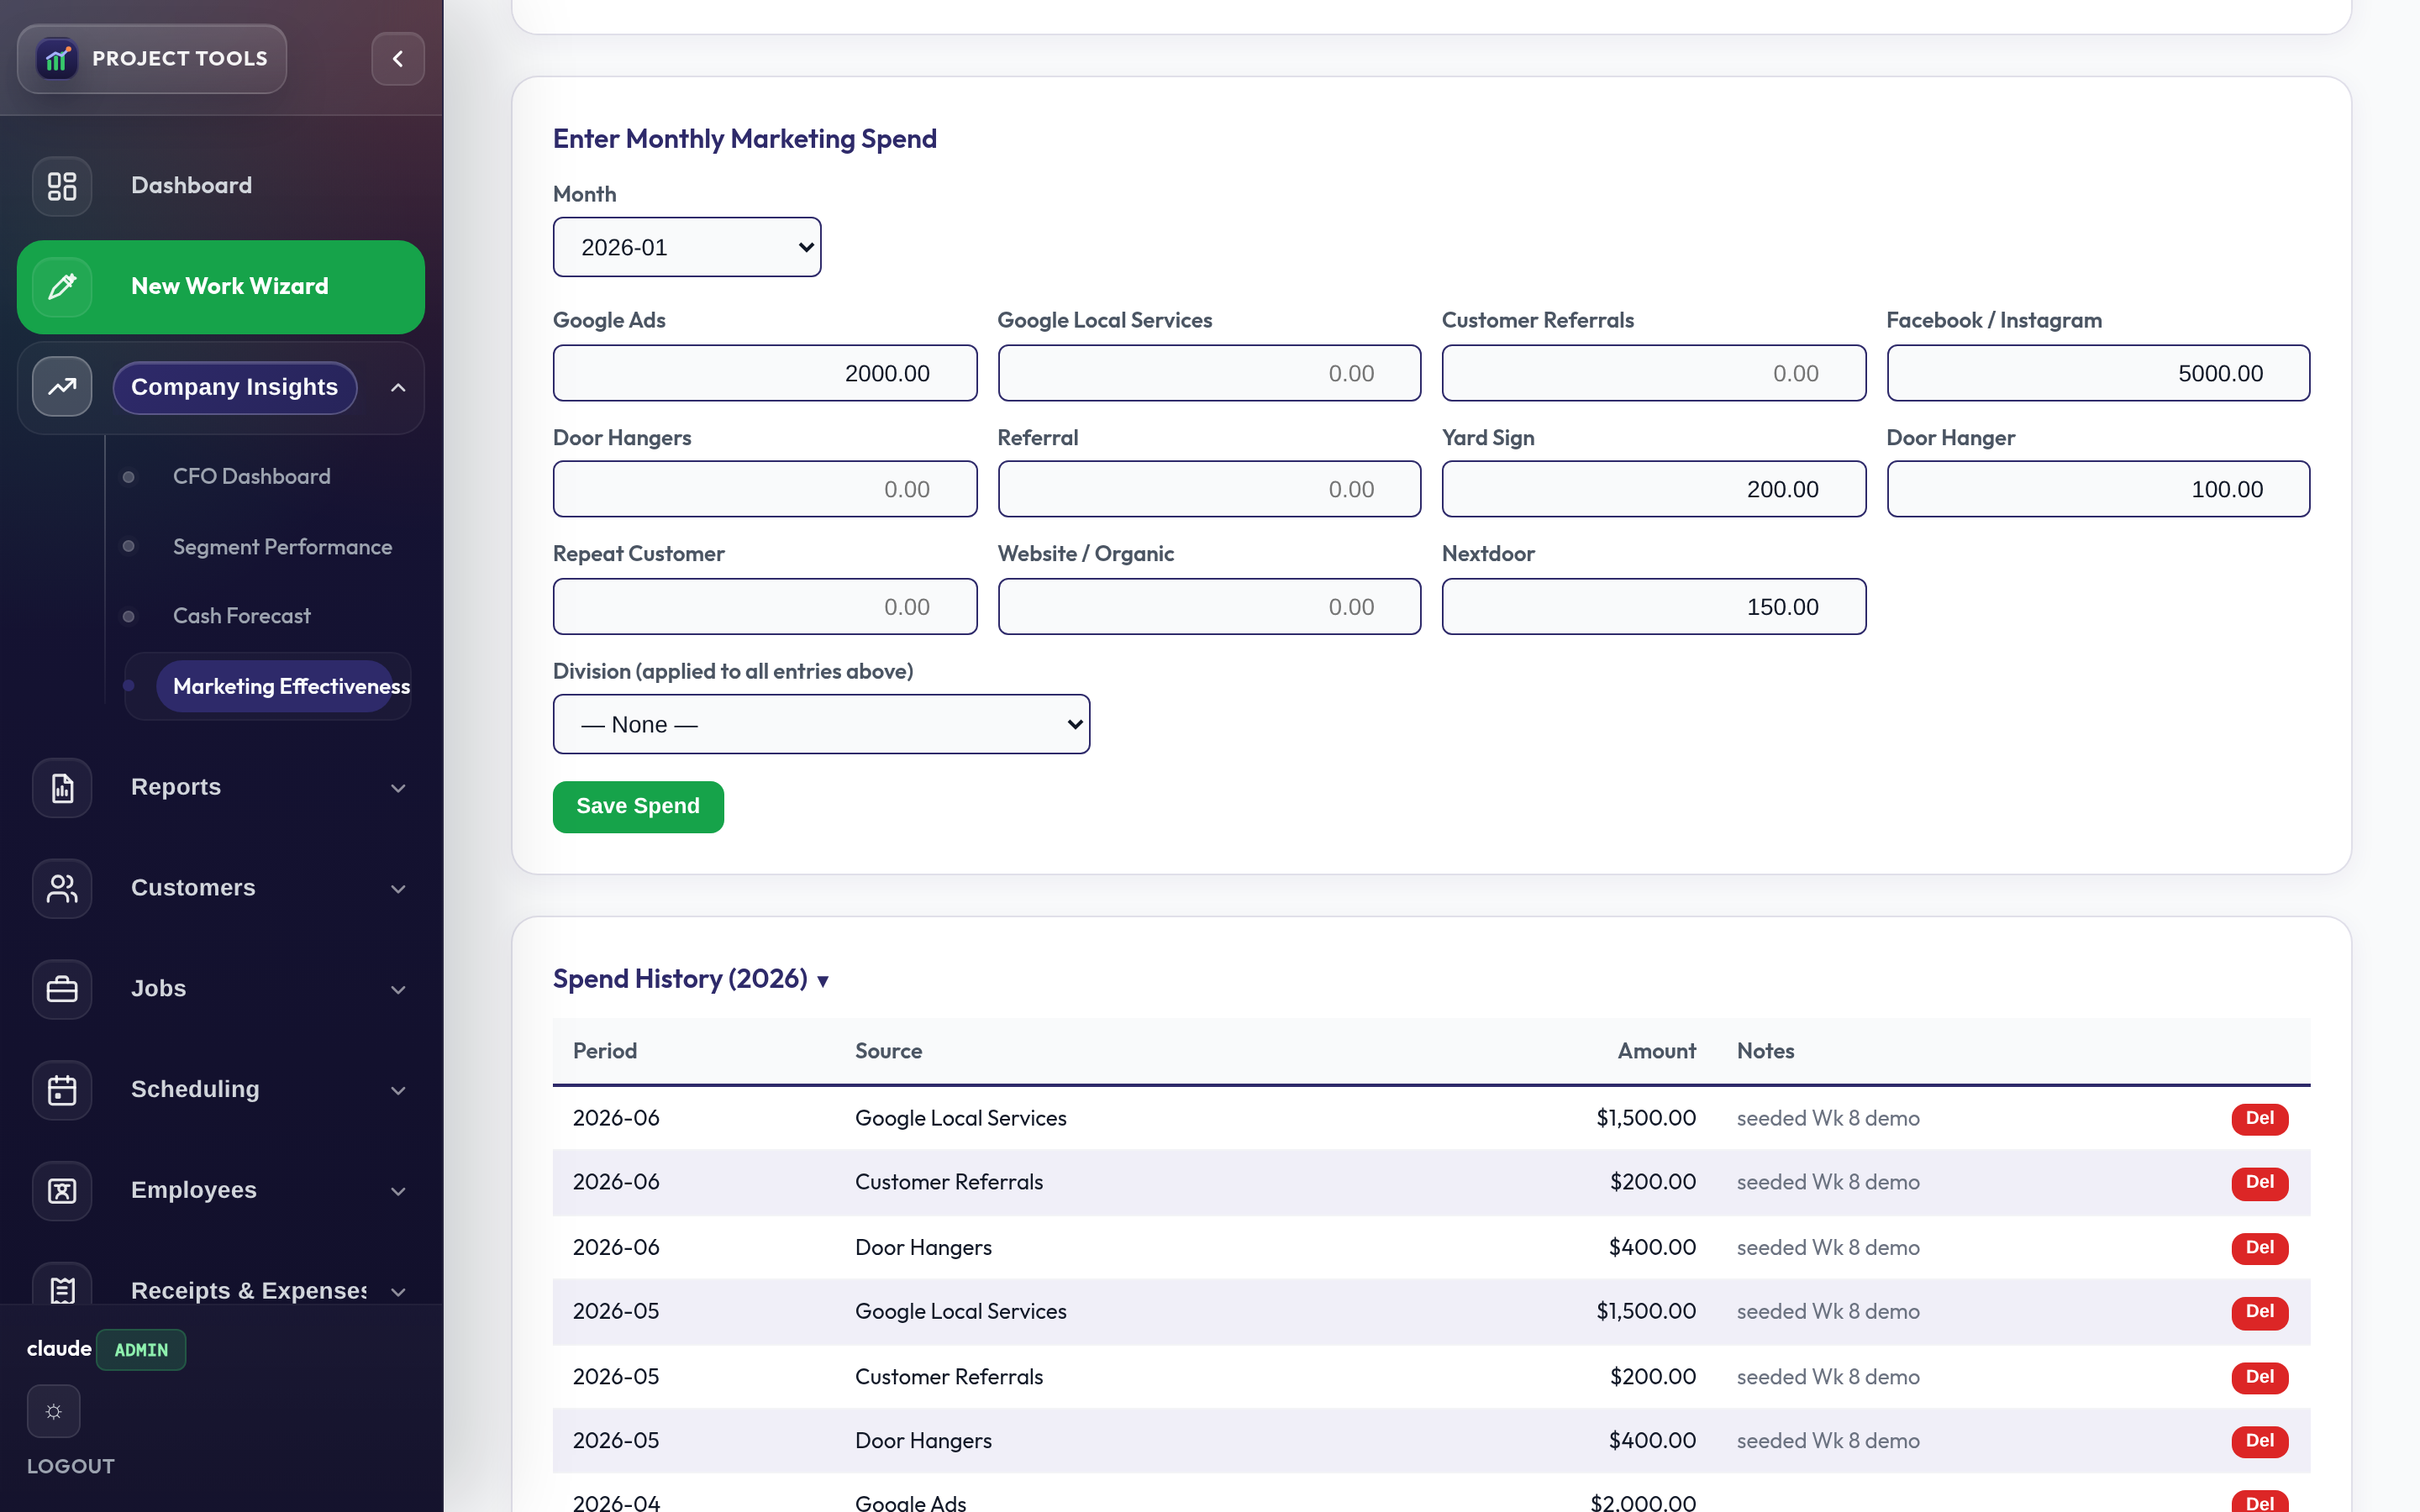Click the Google Ads spend field
Viewport: 2420px width, 1512px height.
pos(765,373)
